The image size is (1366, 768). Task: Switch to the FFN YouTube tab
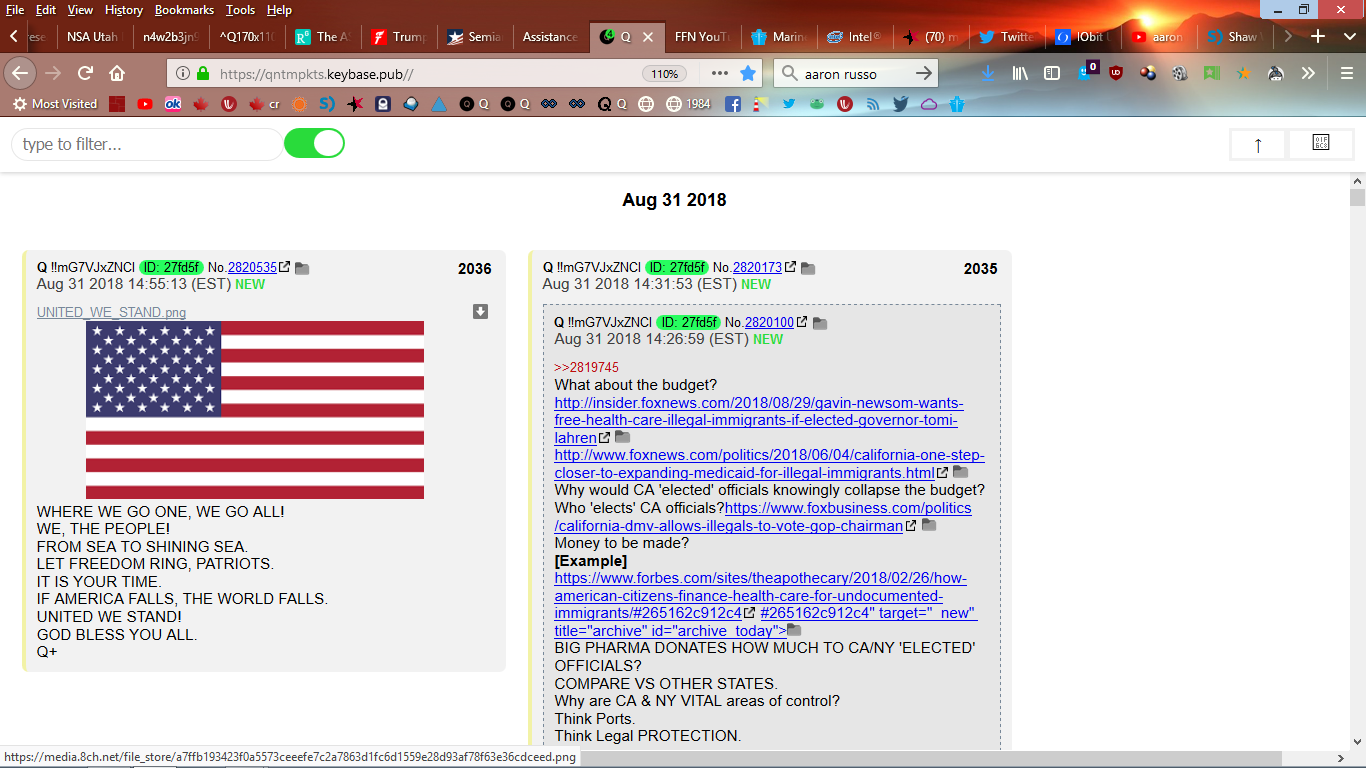[x=698, y=37]
